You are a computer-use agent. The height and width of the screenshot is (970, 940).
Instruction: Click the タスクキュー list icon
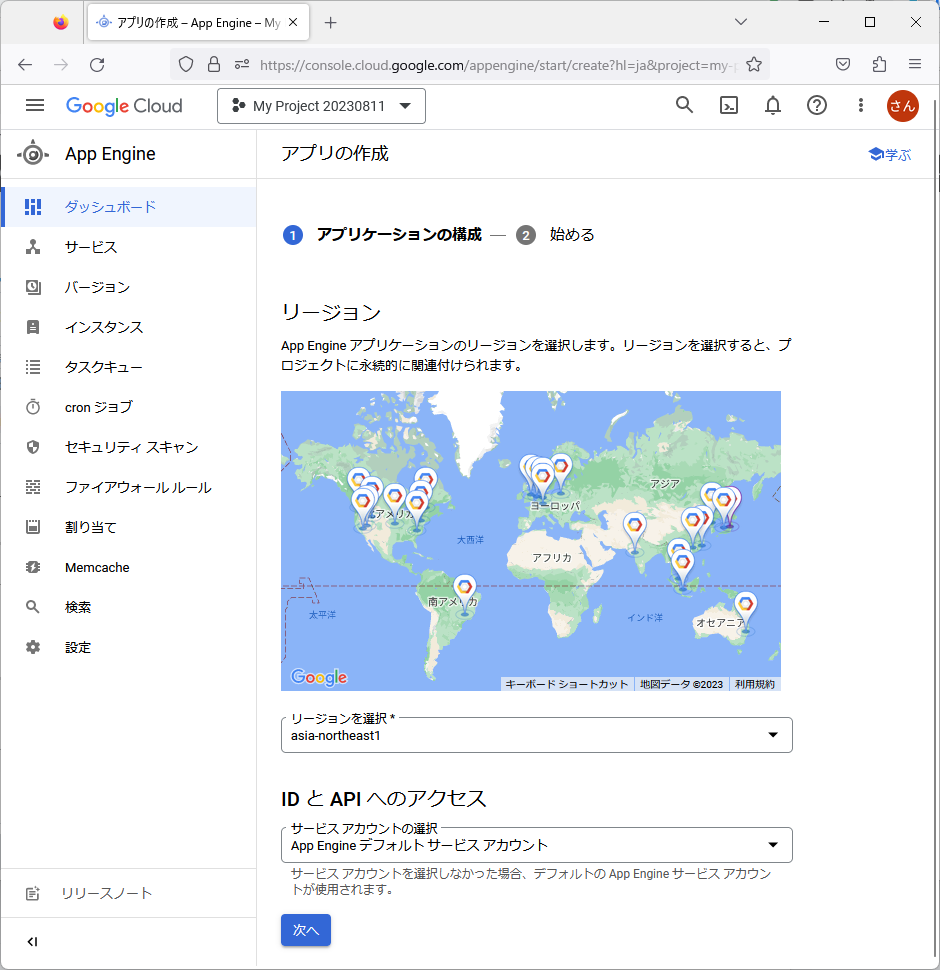click(33, 367)
